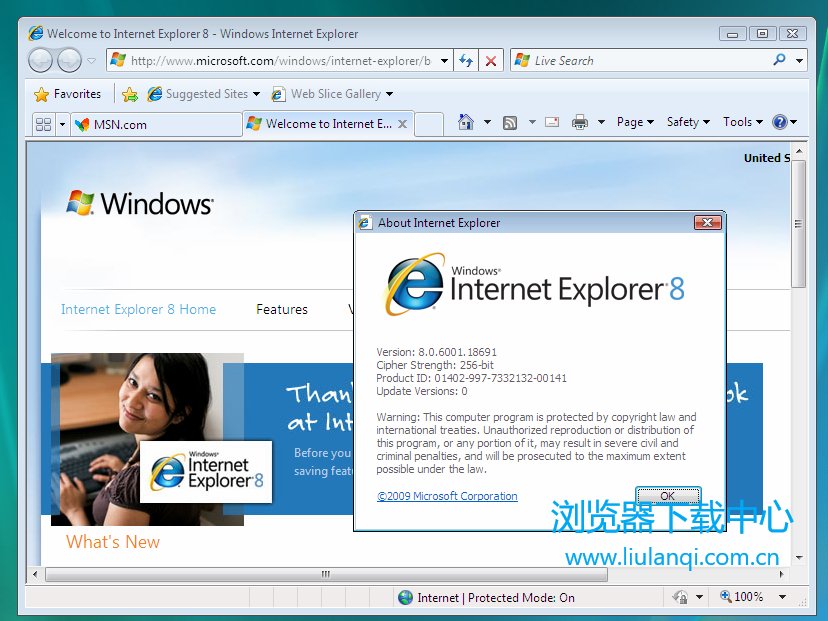
Task: Expand the zoom level dropdown arrow
Action: [x=782, y=597]
